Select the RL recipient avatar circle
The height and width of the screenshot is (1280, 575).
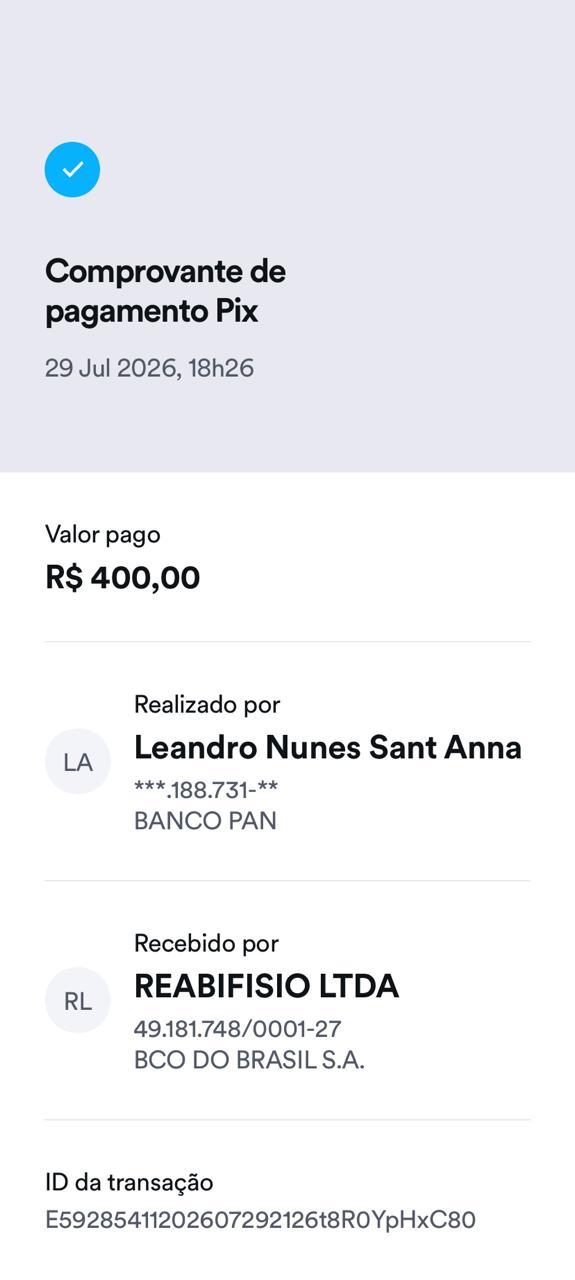pyautogui.click(x=78, y=1000)
